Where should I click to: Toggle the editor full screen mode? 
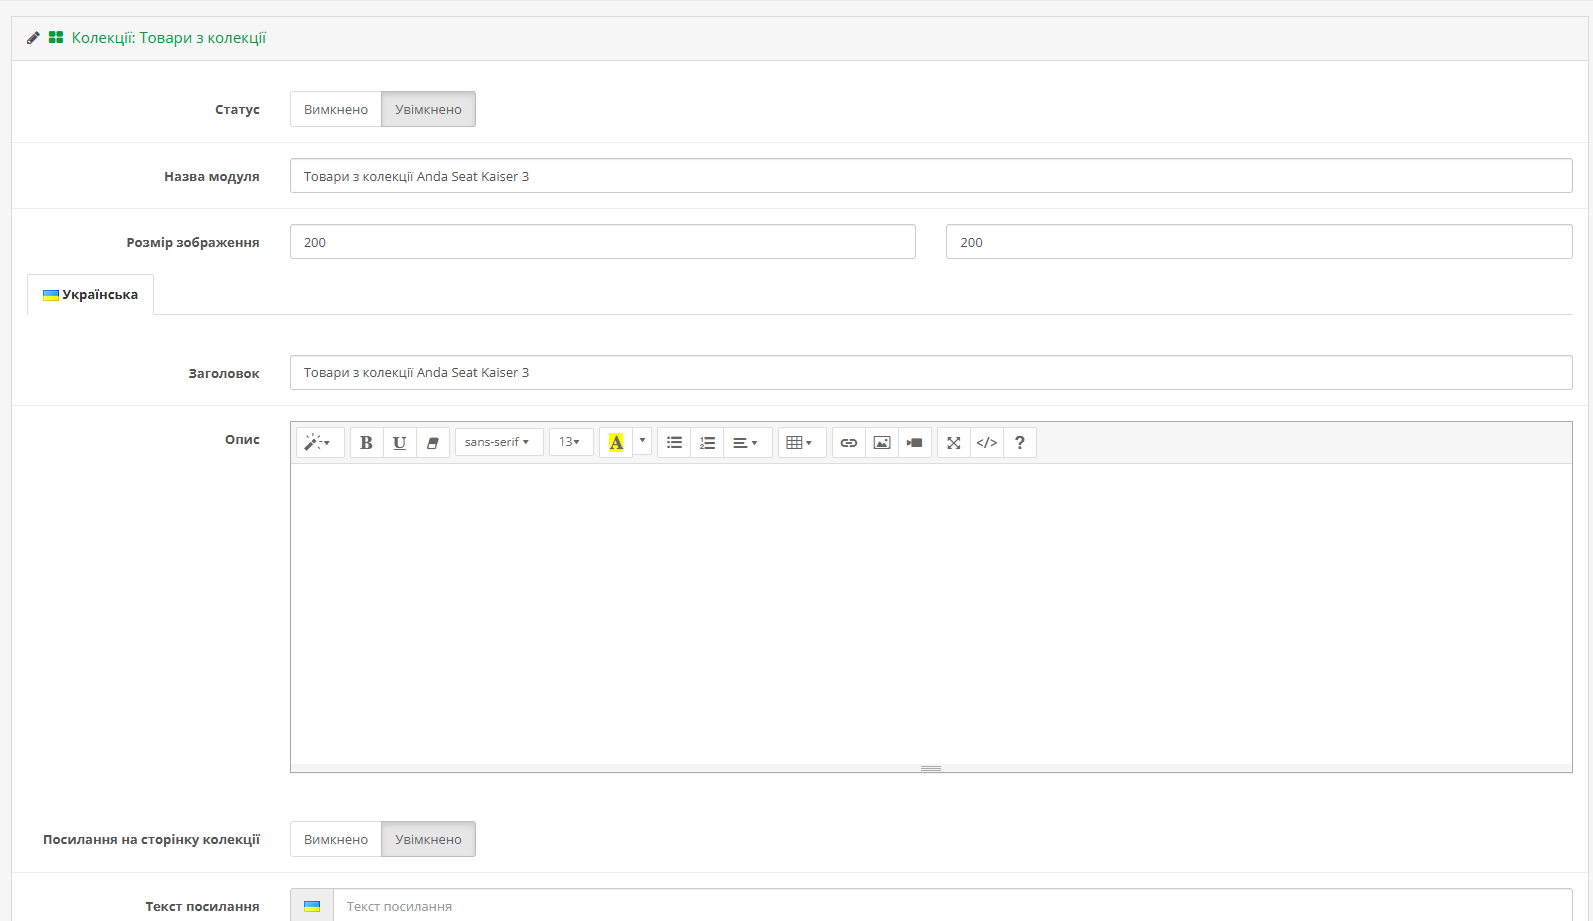[954, 443]
